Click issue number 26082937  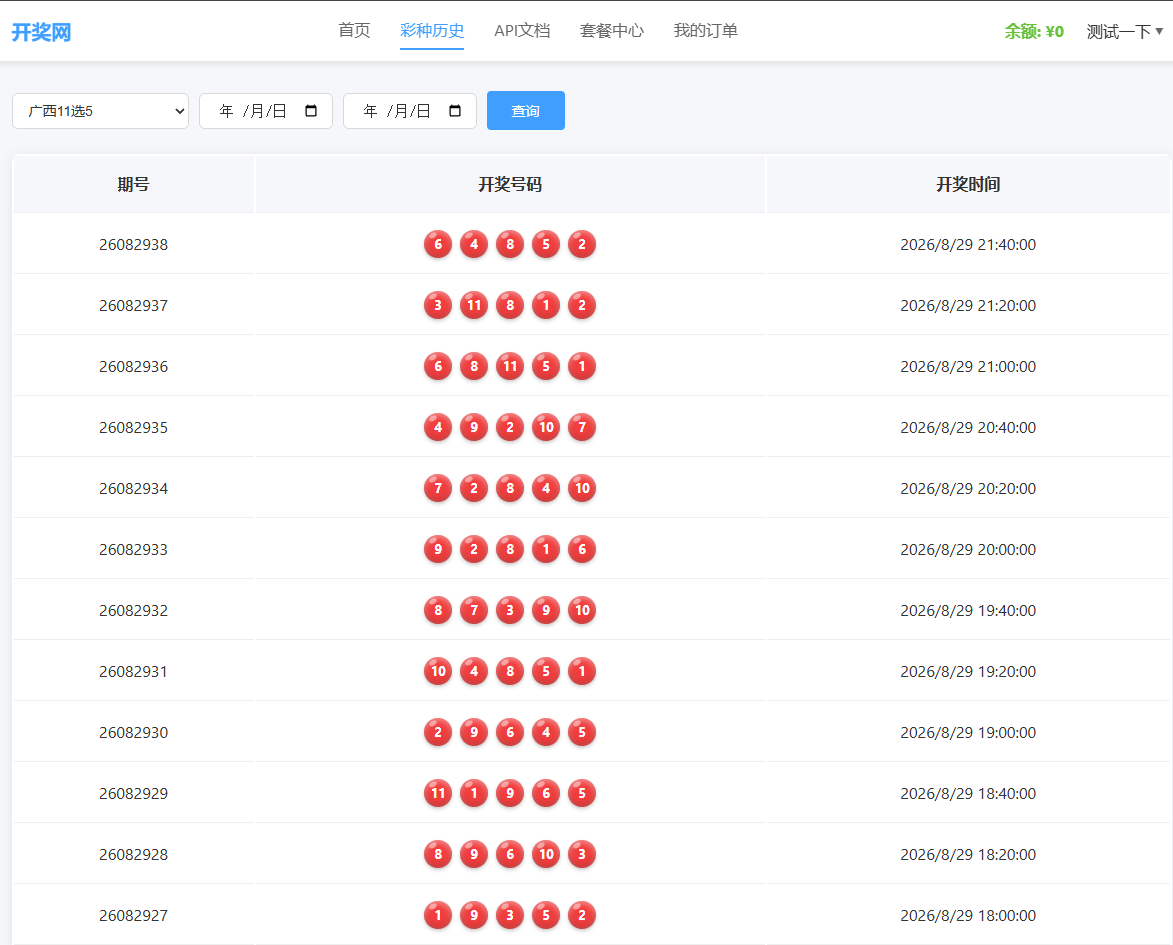click(x=133, y=305)
